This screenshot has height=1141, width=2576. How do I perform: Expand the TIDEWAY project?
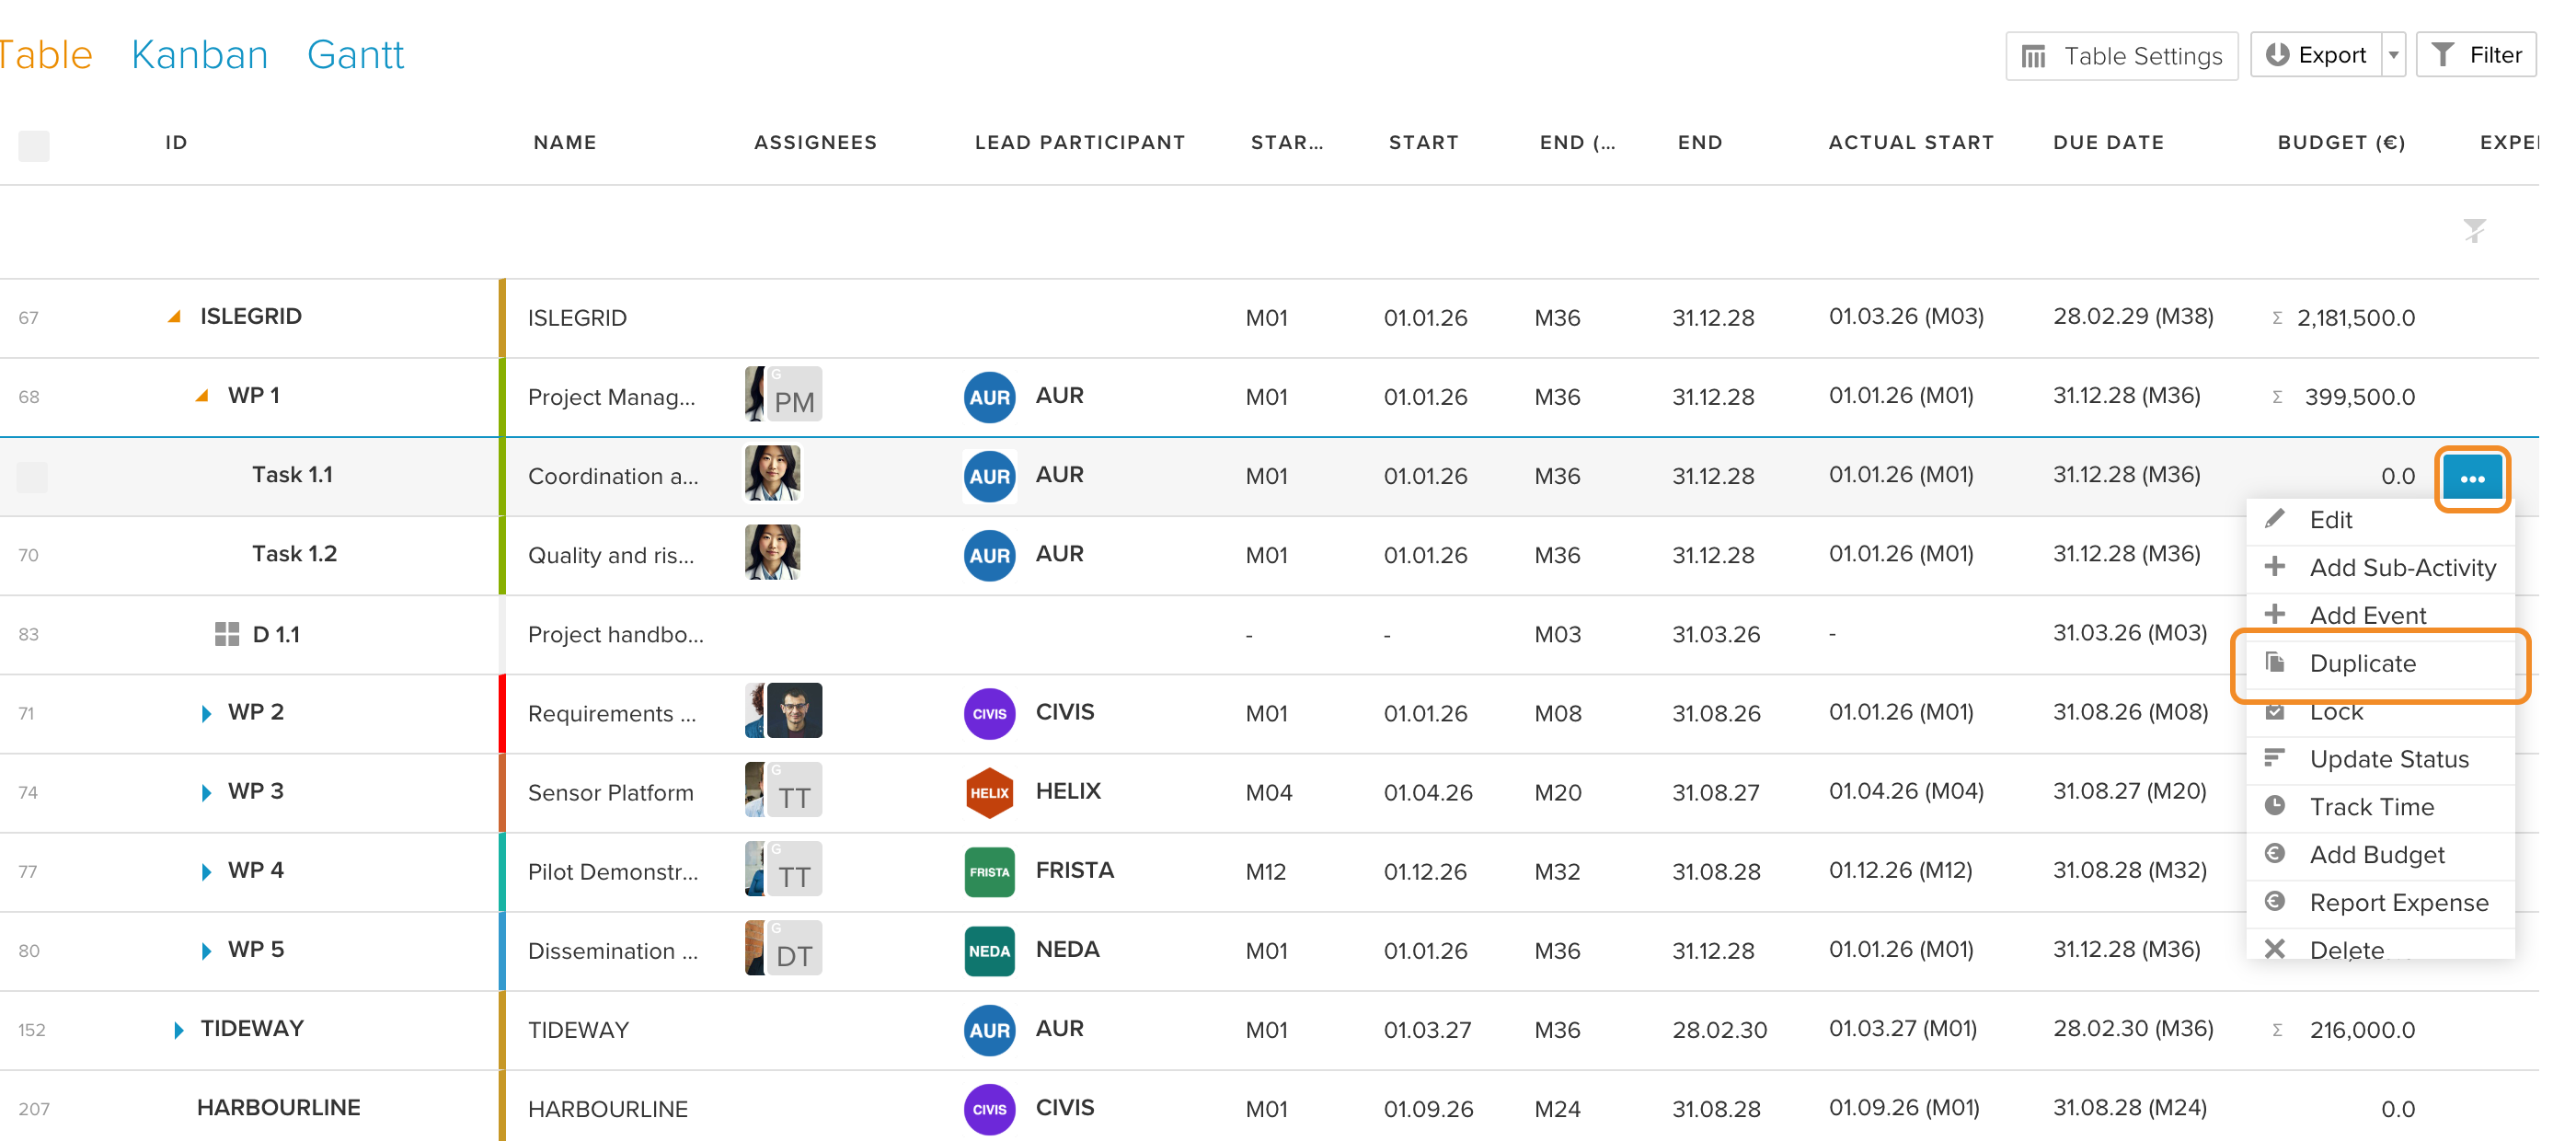click(x=178, y=1029)
